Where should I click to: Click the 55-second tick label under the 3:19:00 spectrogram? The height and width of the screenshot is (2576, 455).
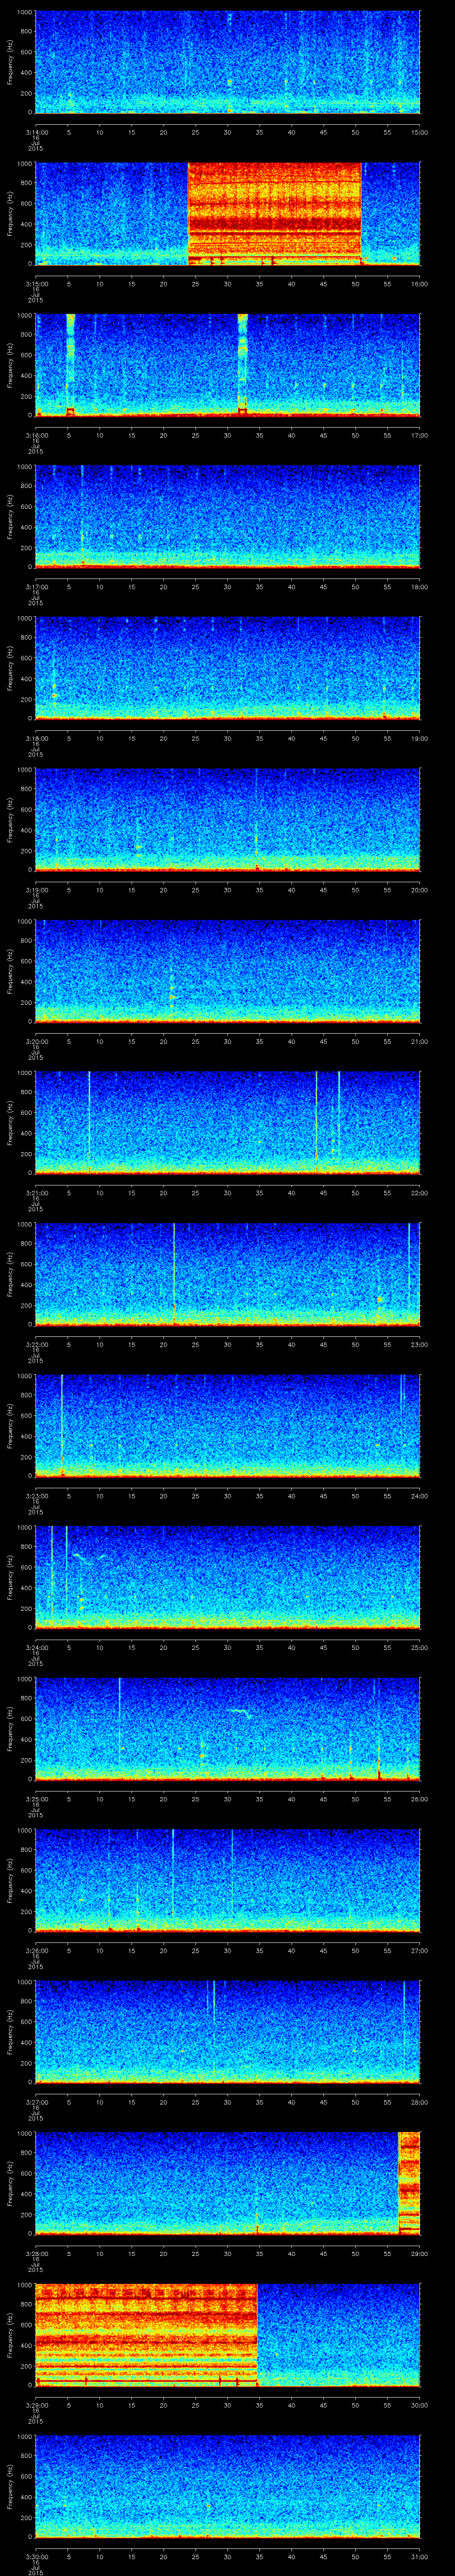tap(387, 889)
